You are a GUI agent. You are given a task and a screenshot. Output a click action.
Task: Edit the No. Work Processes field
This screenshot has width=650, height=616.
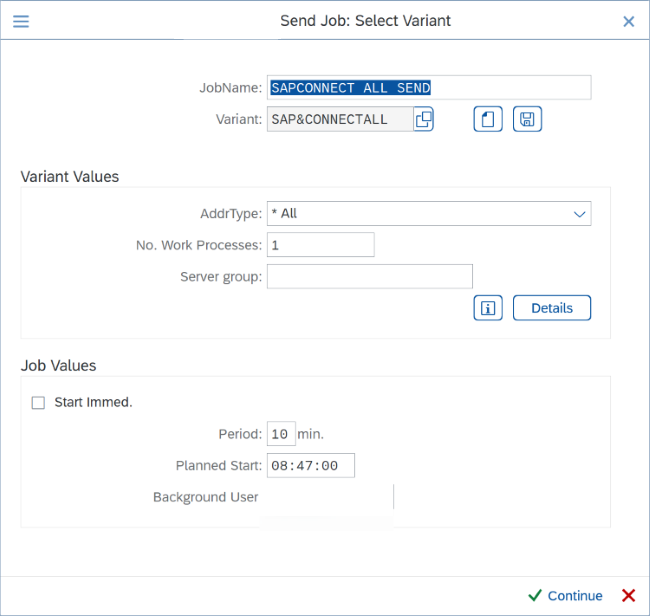click(320, 245)
